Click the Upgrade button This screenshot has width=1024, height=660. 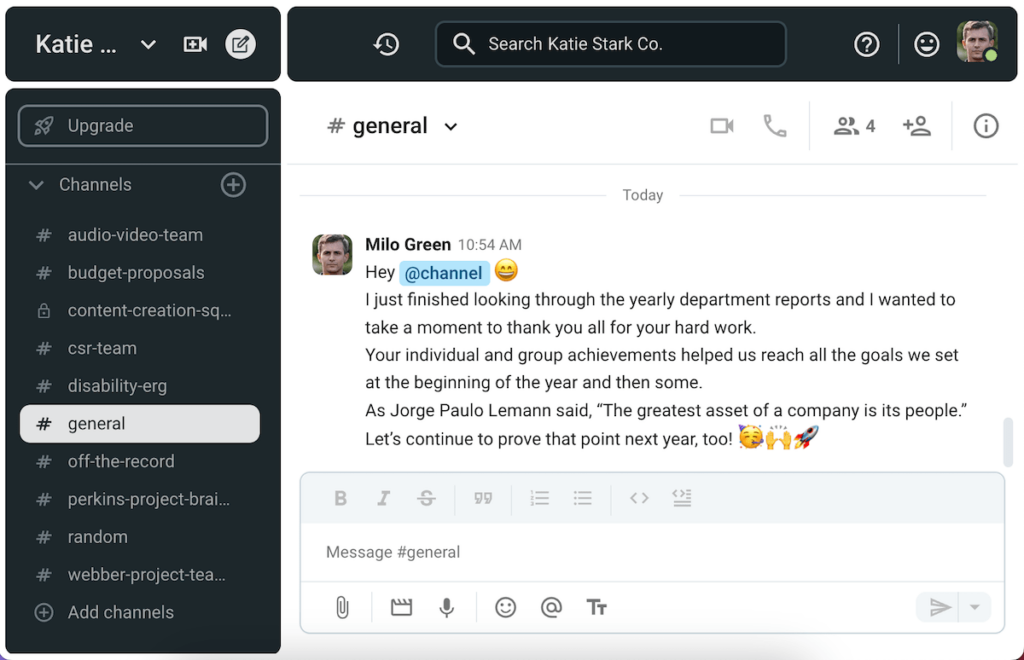143,126
